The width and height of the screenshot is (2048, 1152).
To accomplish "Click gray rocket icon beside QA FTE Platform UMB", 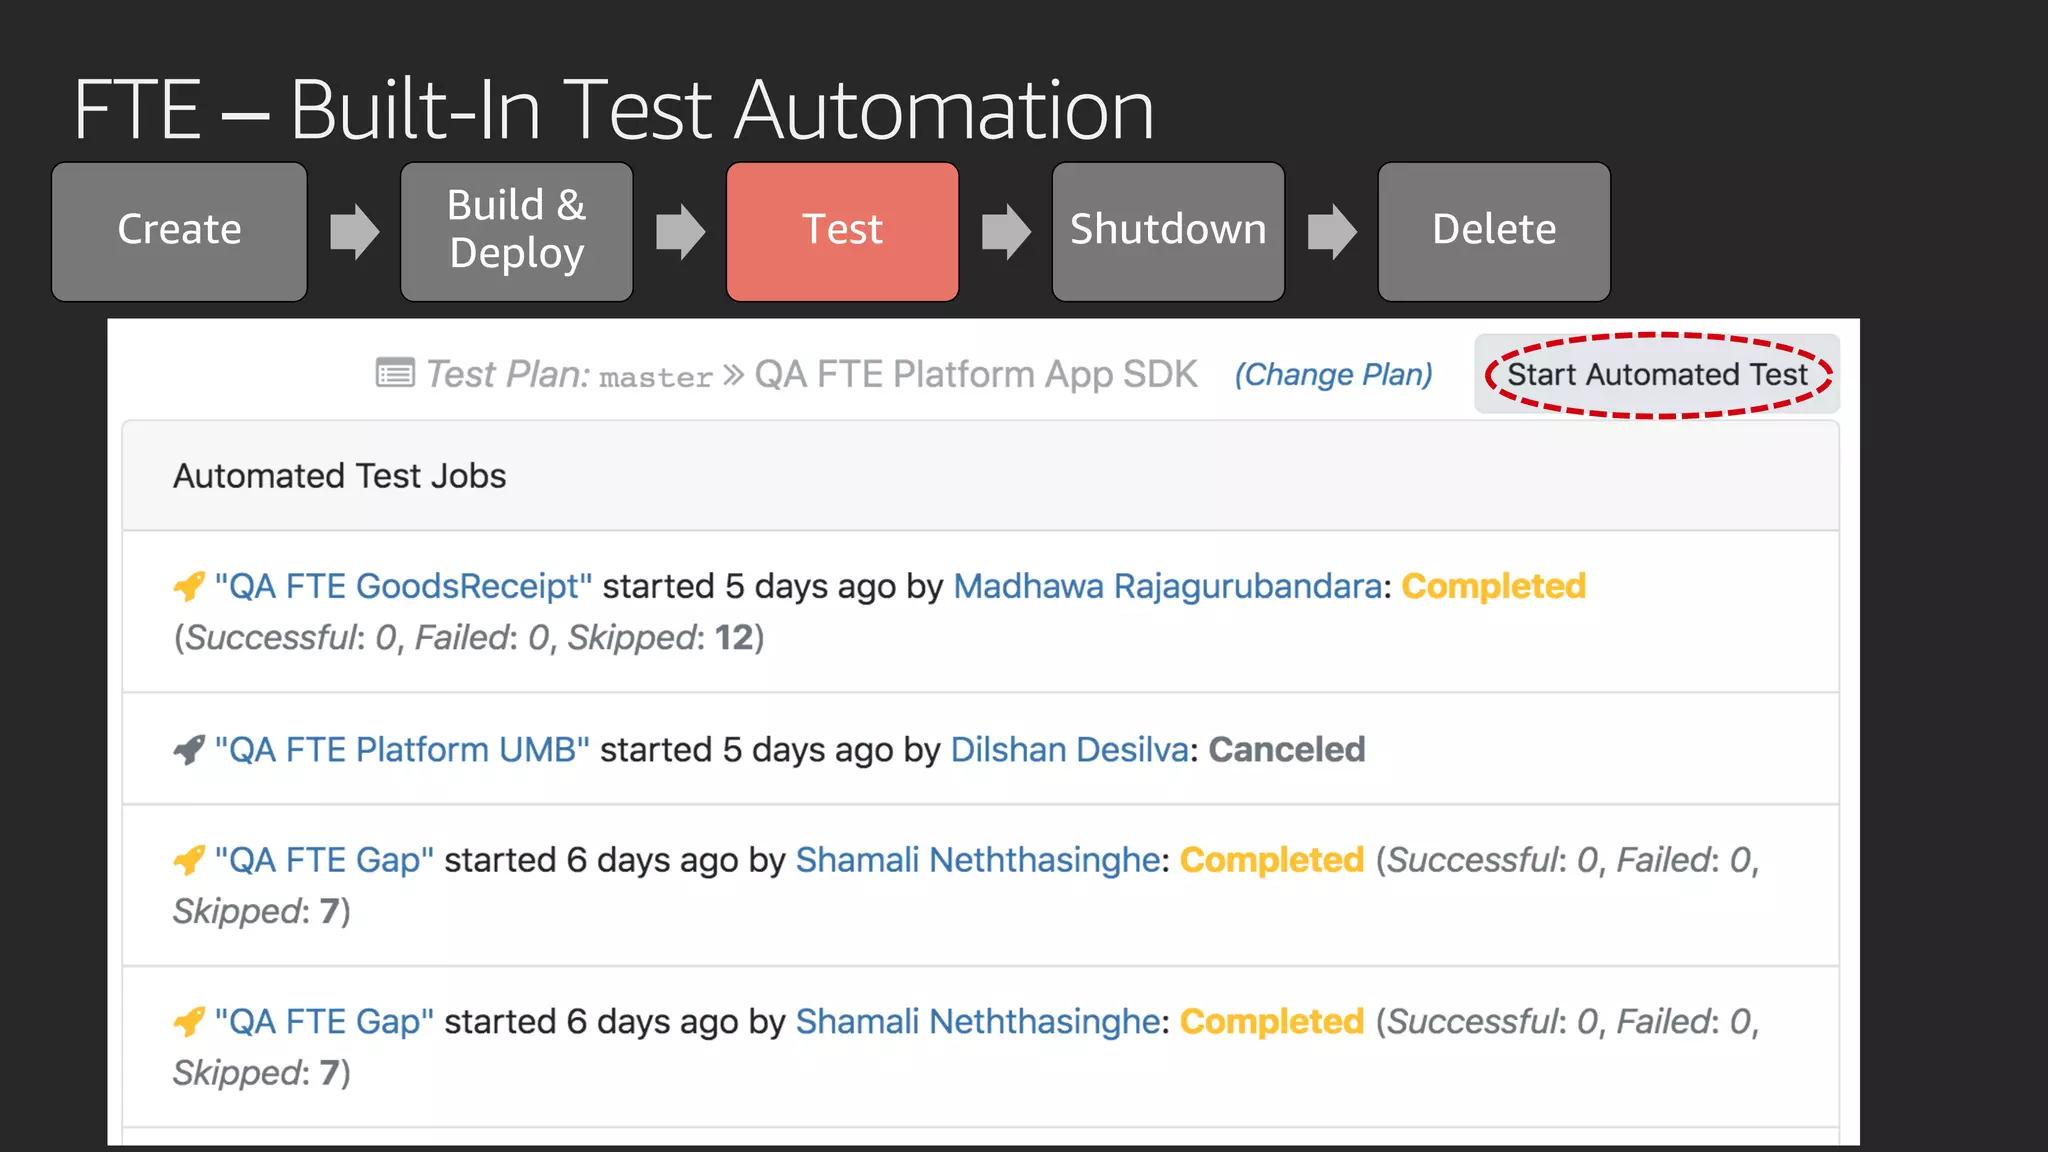I will tap(189, 750).
